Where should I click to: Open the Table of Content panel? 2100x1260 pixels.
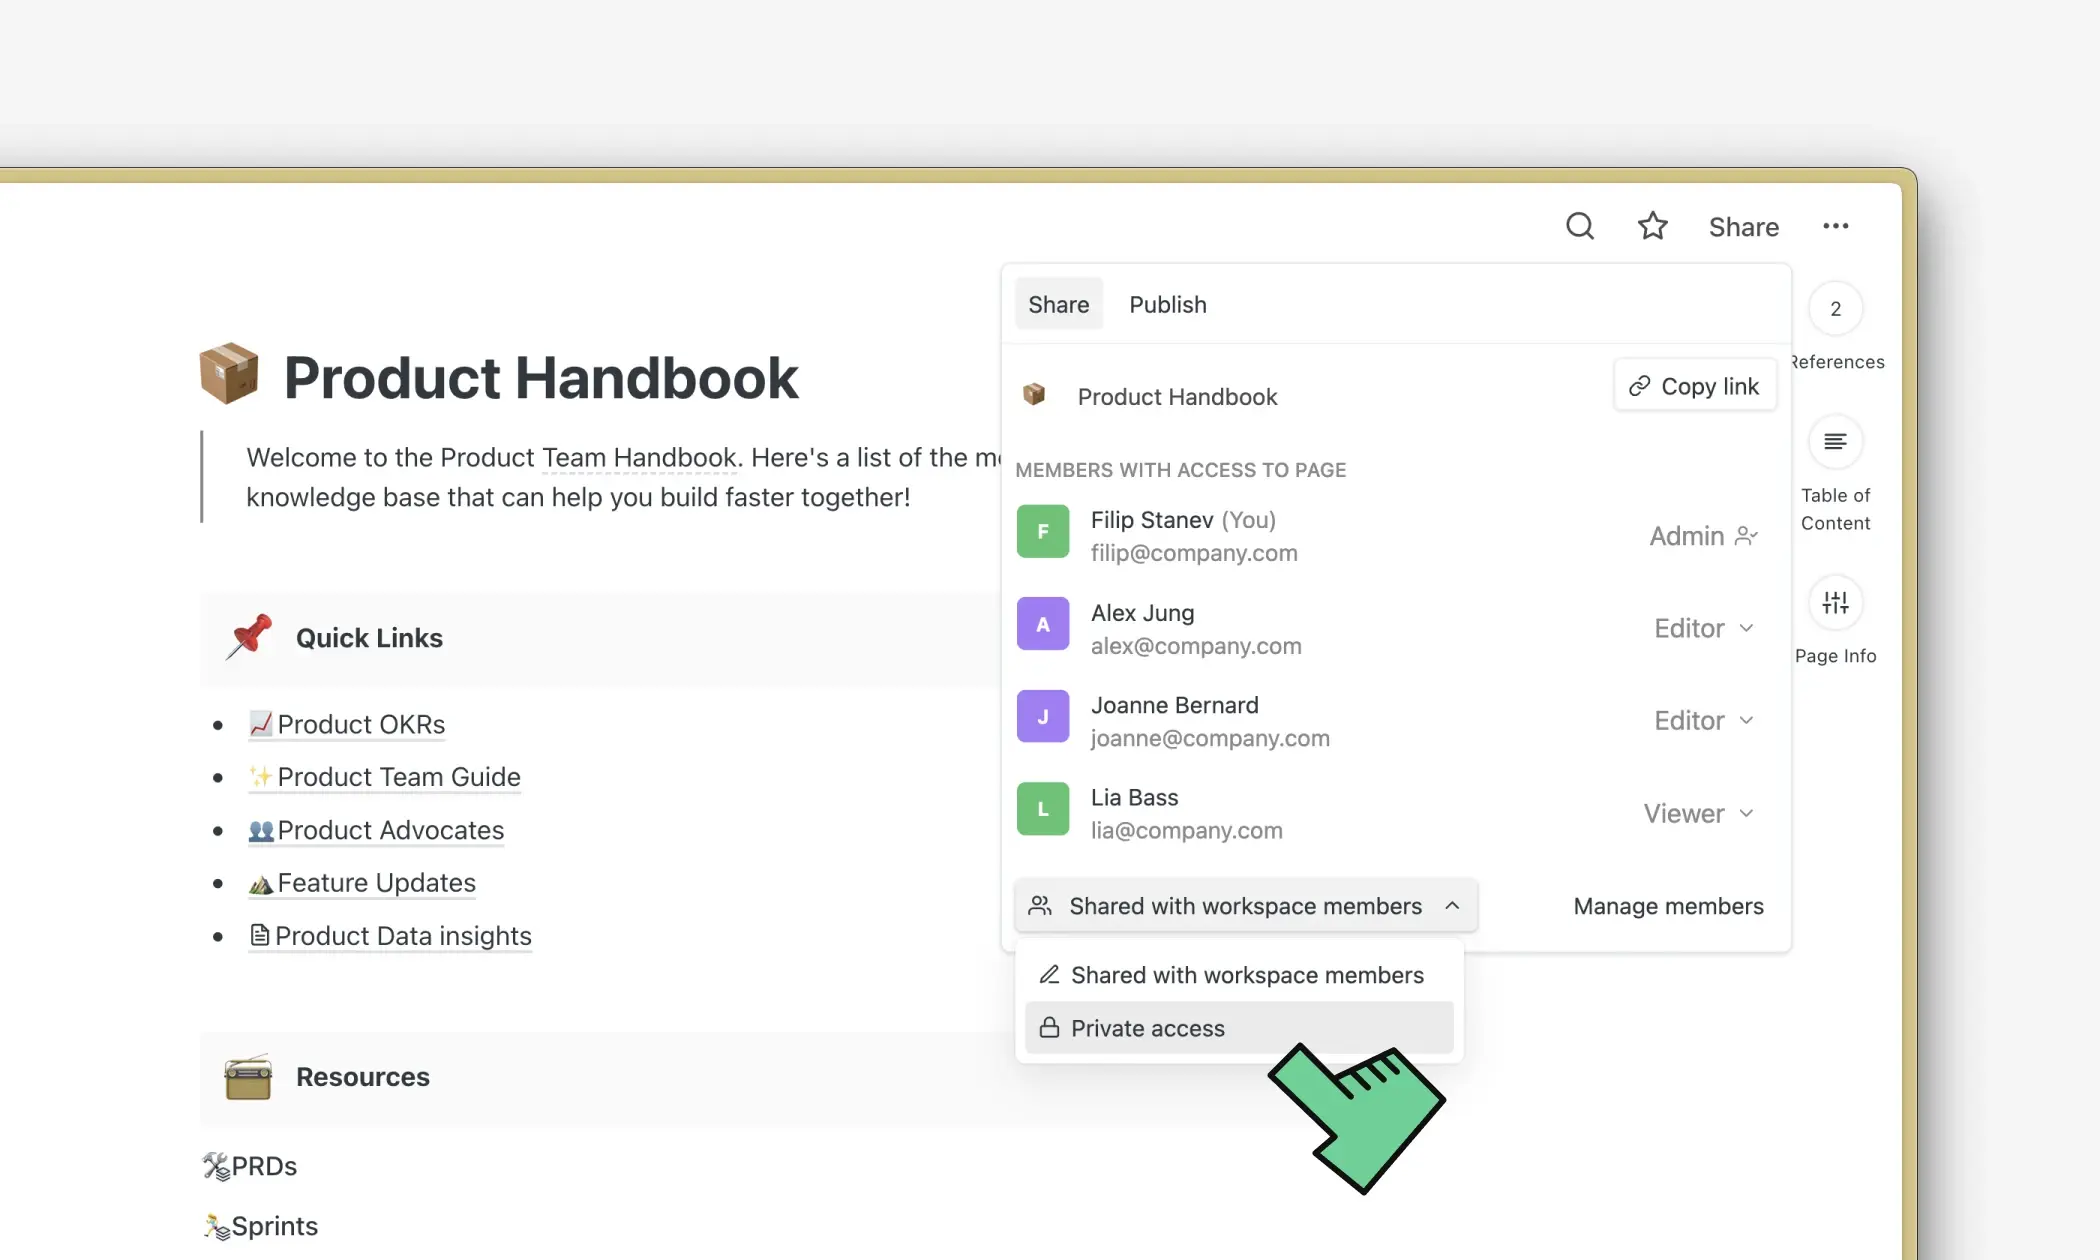(1835, 442)
